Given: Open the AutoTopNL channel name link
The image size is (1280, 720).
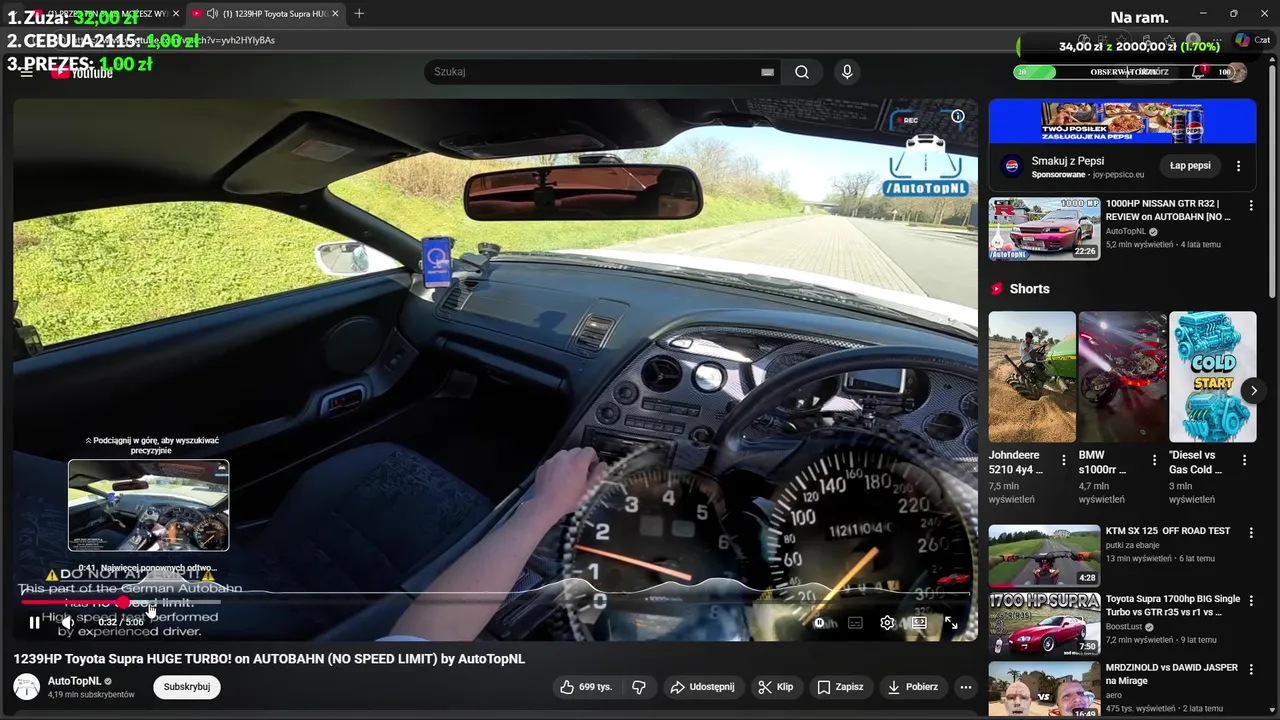Looking at the screenshot, I should (x=75, y=681).
